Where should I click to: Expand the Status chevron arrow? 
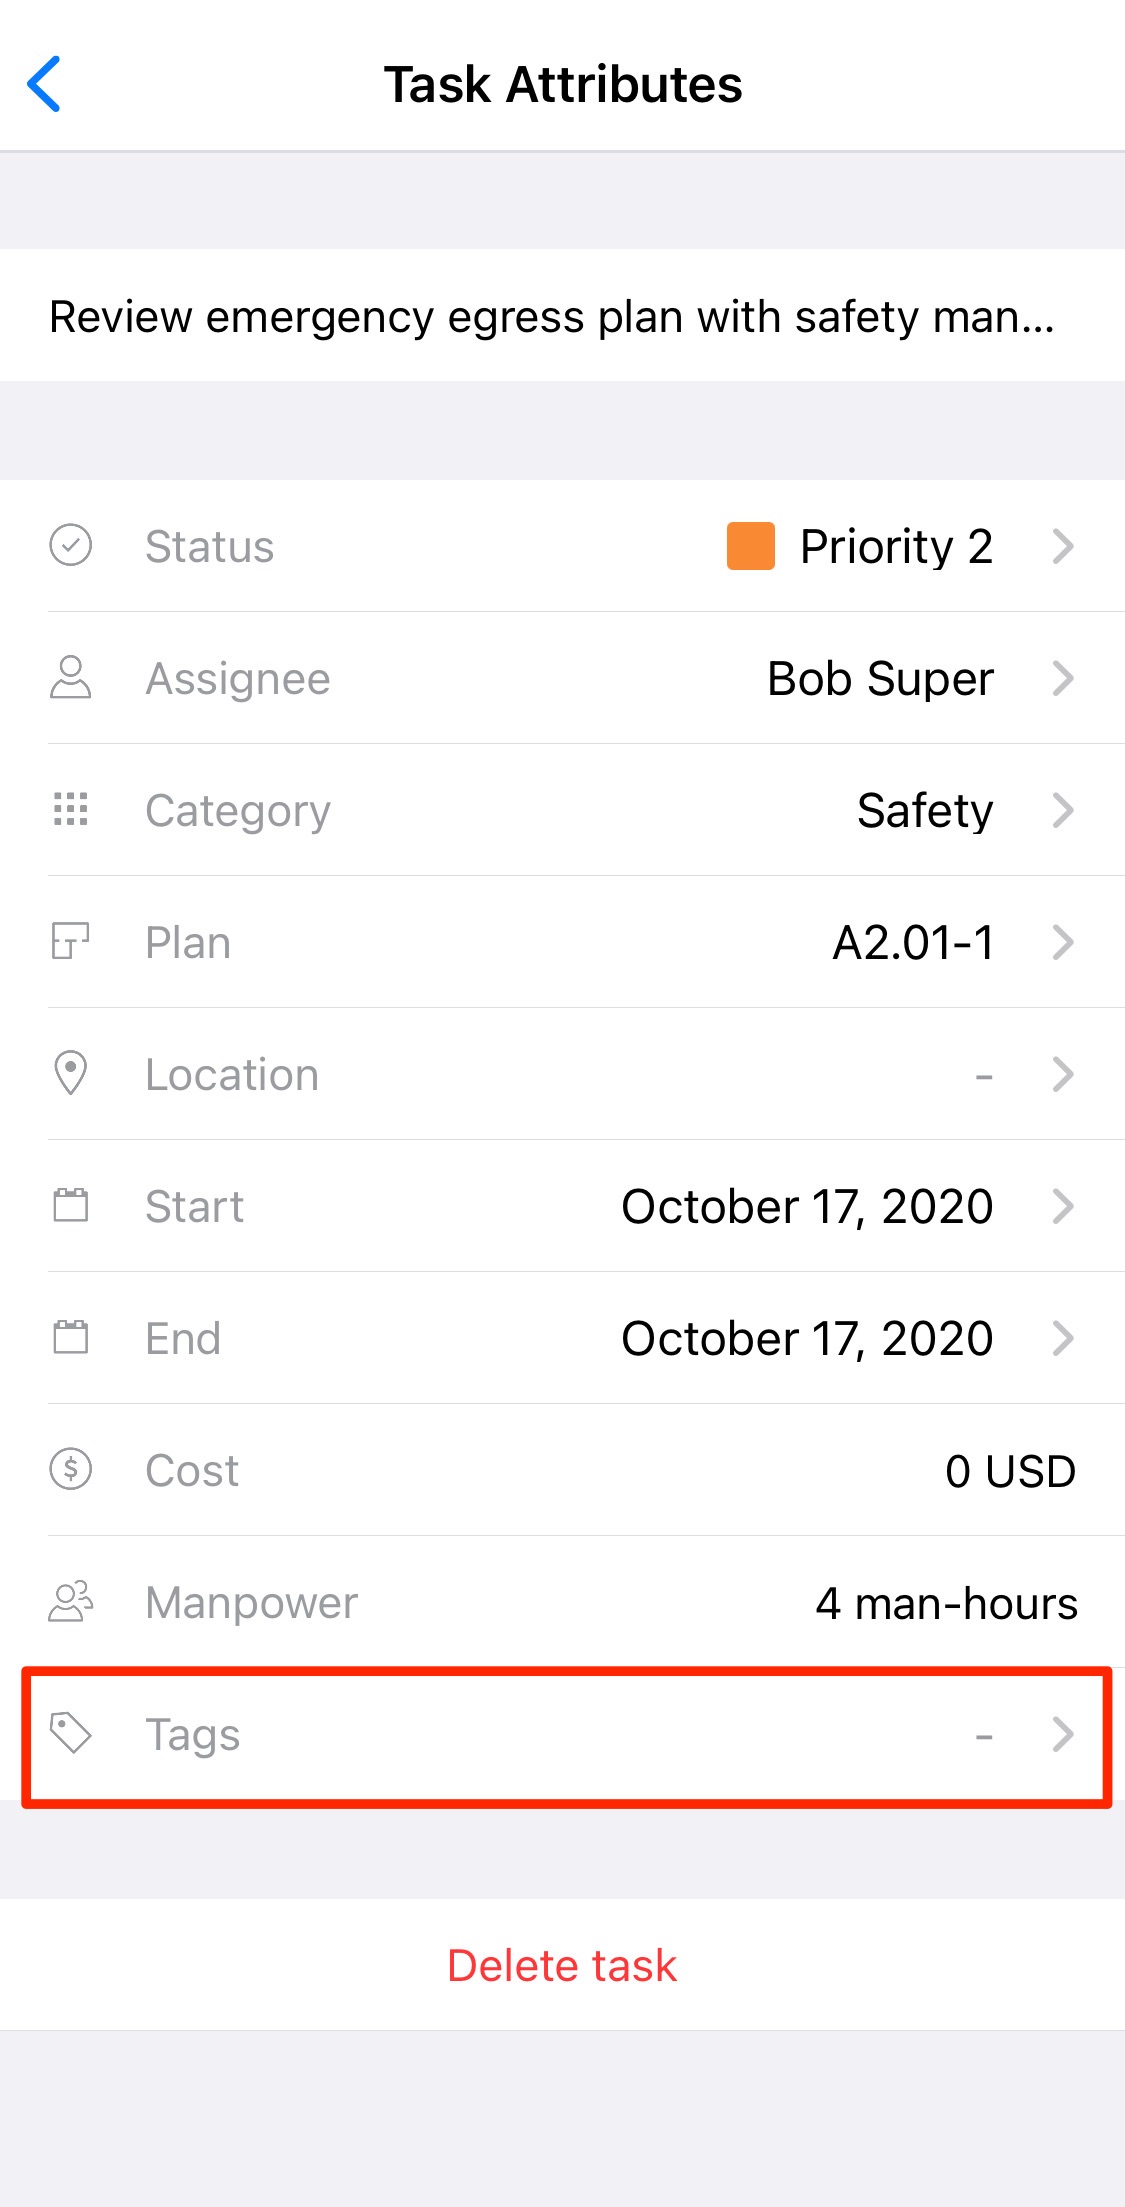click(1063, 546)
